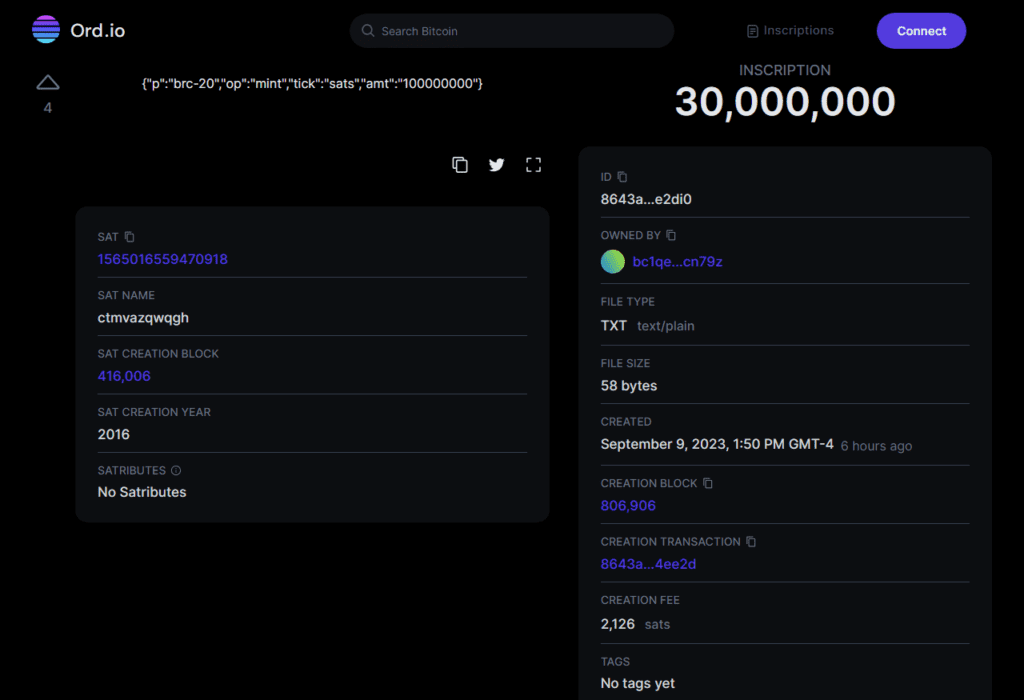This screenshot has width=1024, height=700.
Task: Open sat creation block 416,006
Action: (124, 376)
